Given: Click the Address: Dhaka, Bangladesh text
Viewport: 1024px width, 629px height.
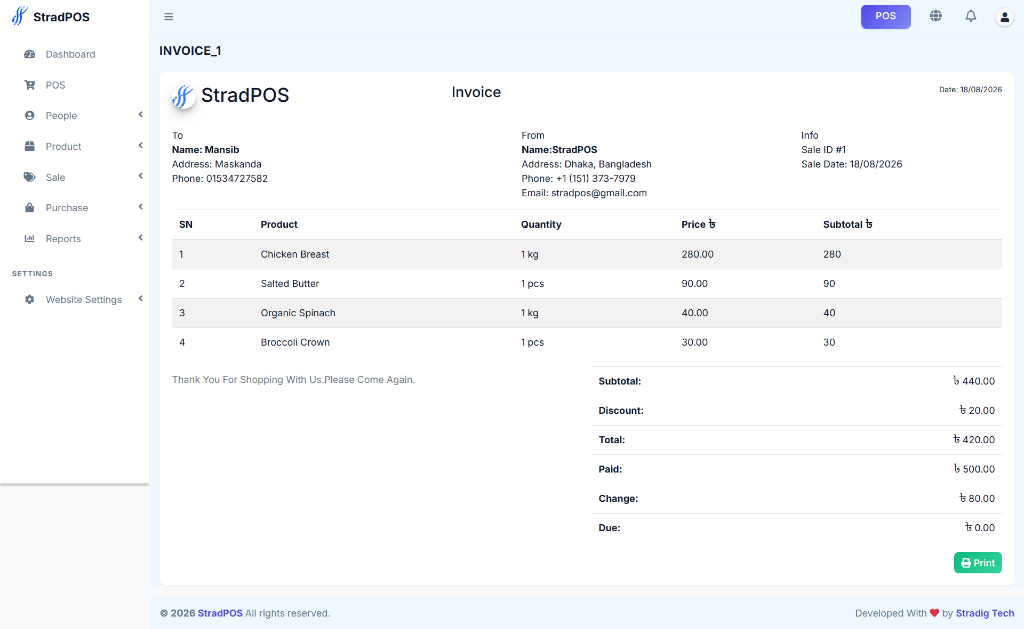Looking at the screenshot, I should point(586,164).
